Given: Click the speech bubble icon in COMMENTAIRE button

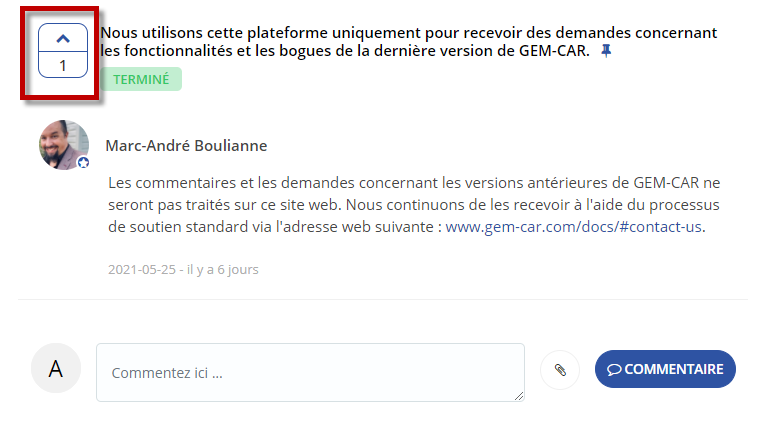Looking at the screenshot, I should 614,370.
